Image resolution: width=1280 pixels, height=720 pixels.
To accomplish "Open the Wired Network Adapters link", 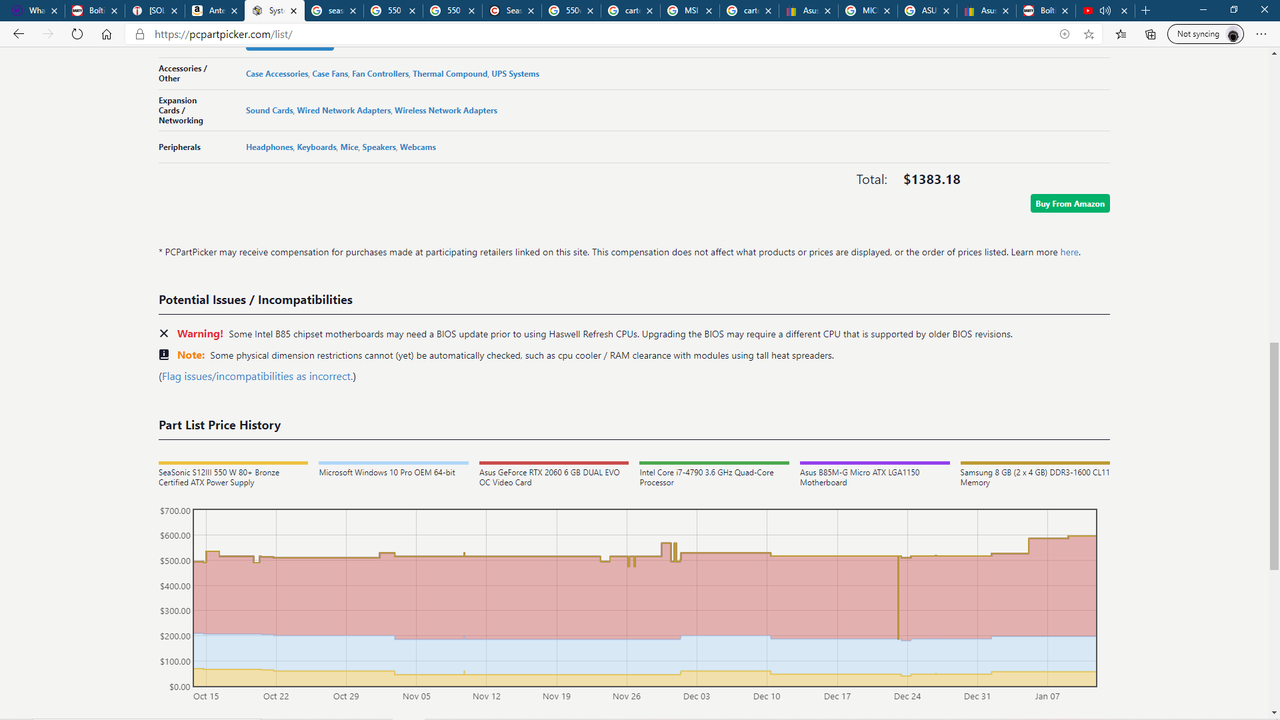I will (343, 111).
